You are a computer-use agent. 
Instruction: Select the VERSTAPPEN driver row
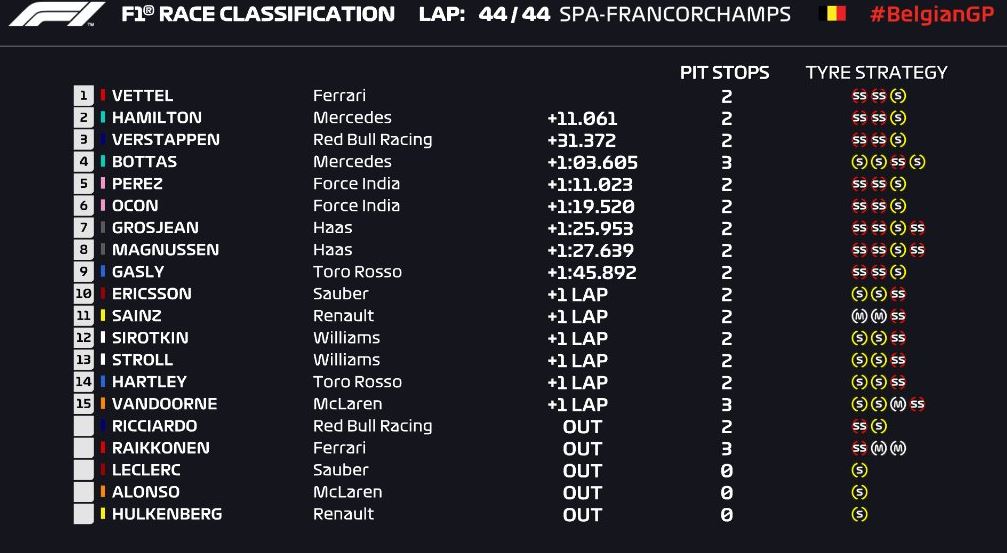pyautogui.click(x=511, y=139)
